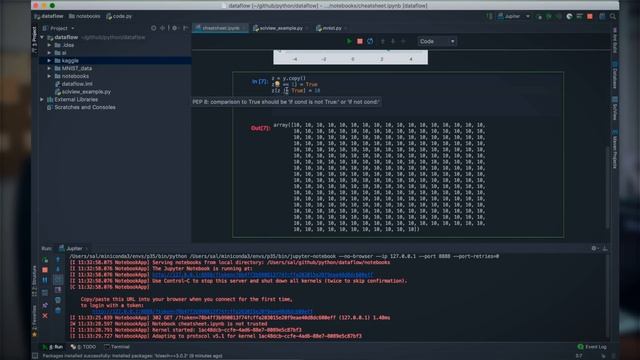Restart the Jupyter kernel
Screen dimensions: 640x360
(x=370, y=41)
